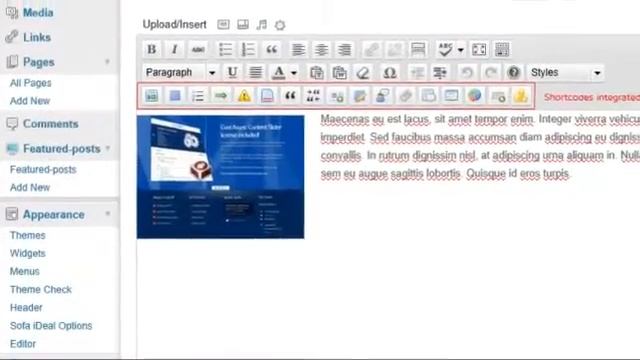640x360 pixels.
Task: Click the blockquote button in top toolbar row
Action: coord(271,49)
